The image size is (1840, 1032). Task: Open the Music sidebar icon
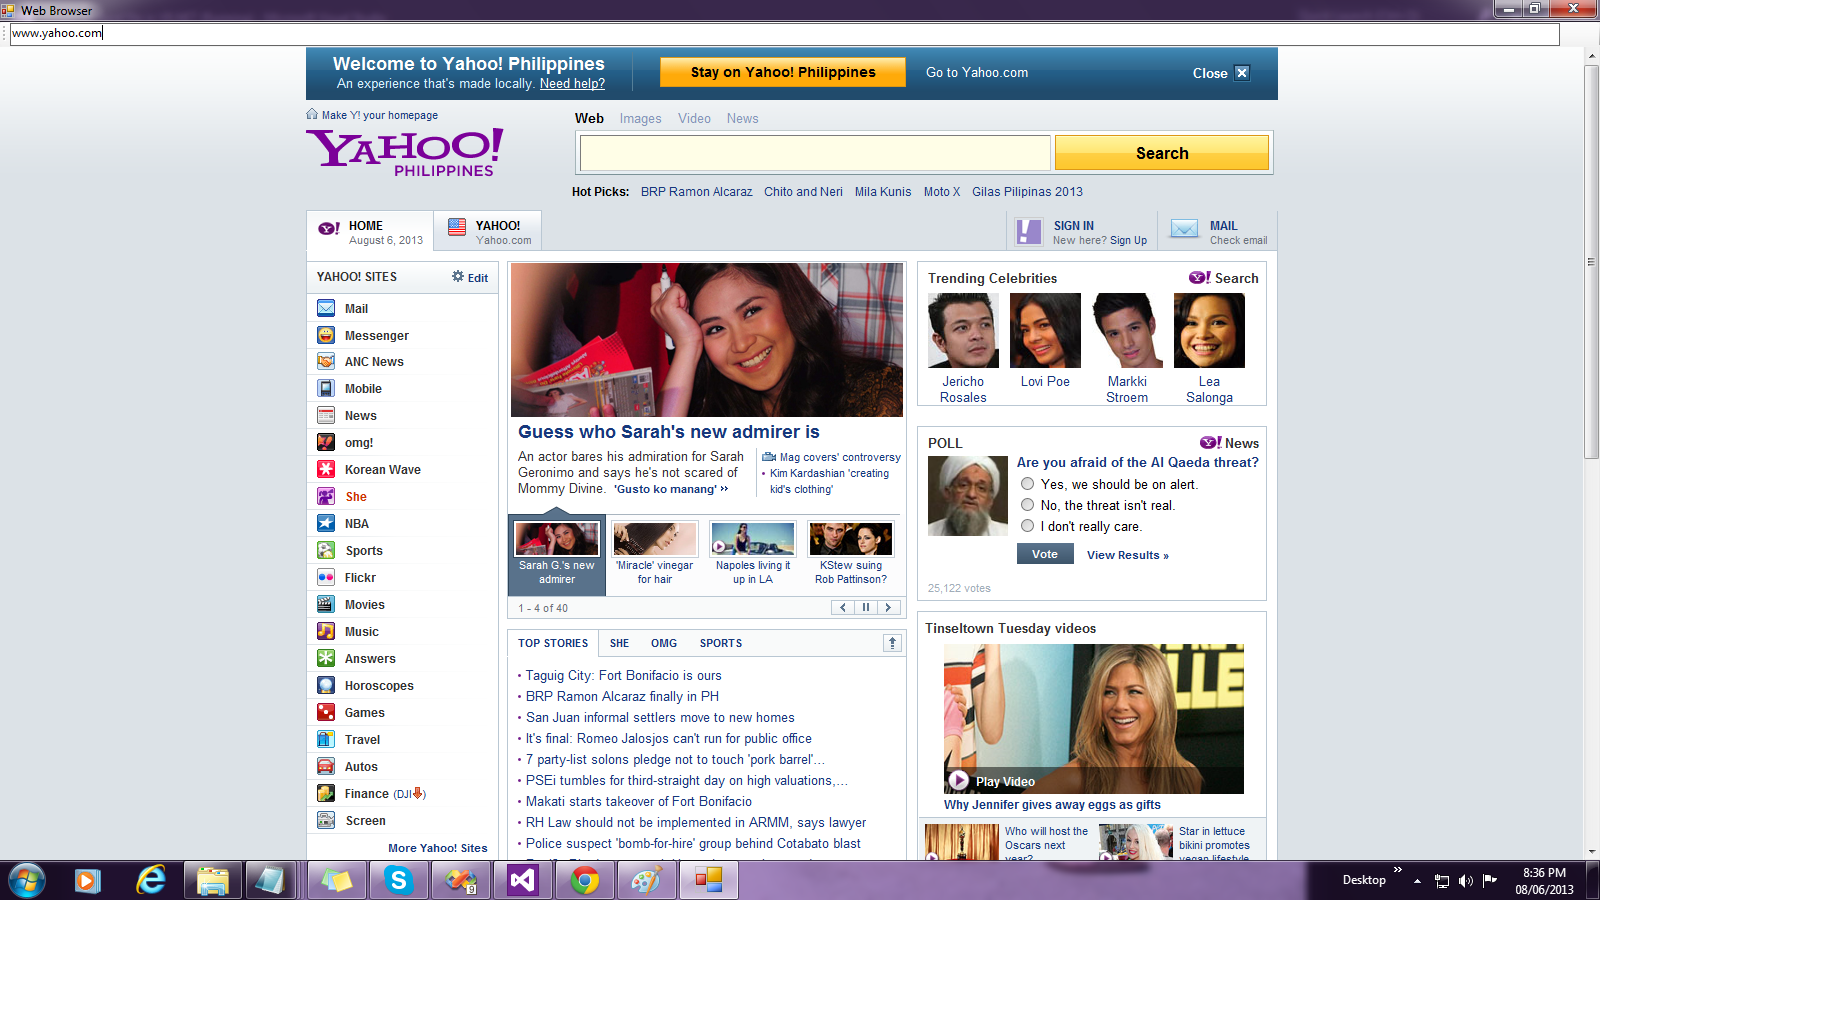pos(326,631)
